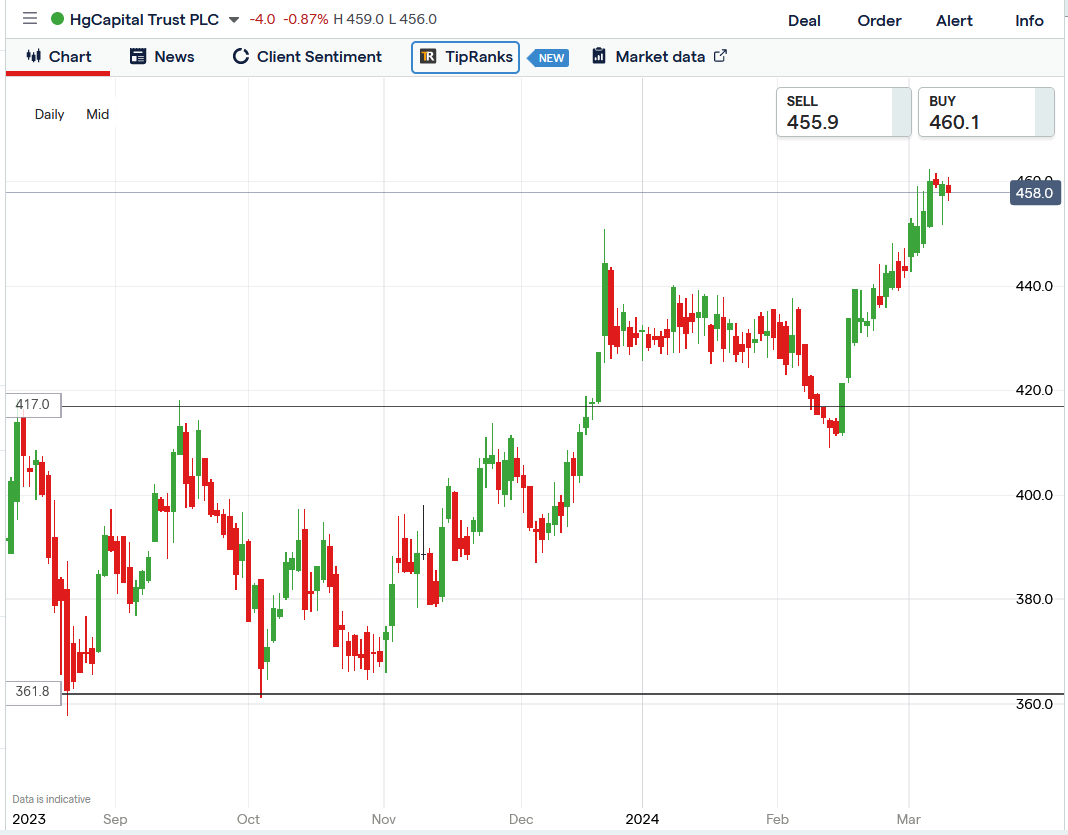Expand the HgCapital Trust PLC dropdown arrow
Image resolution: width=1068 pixels, height=835 pixels.
click(x=234, y=20)
